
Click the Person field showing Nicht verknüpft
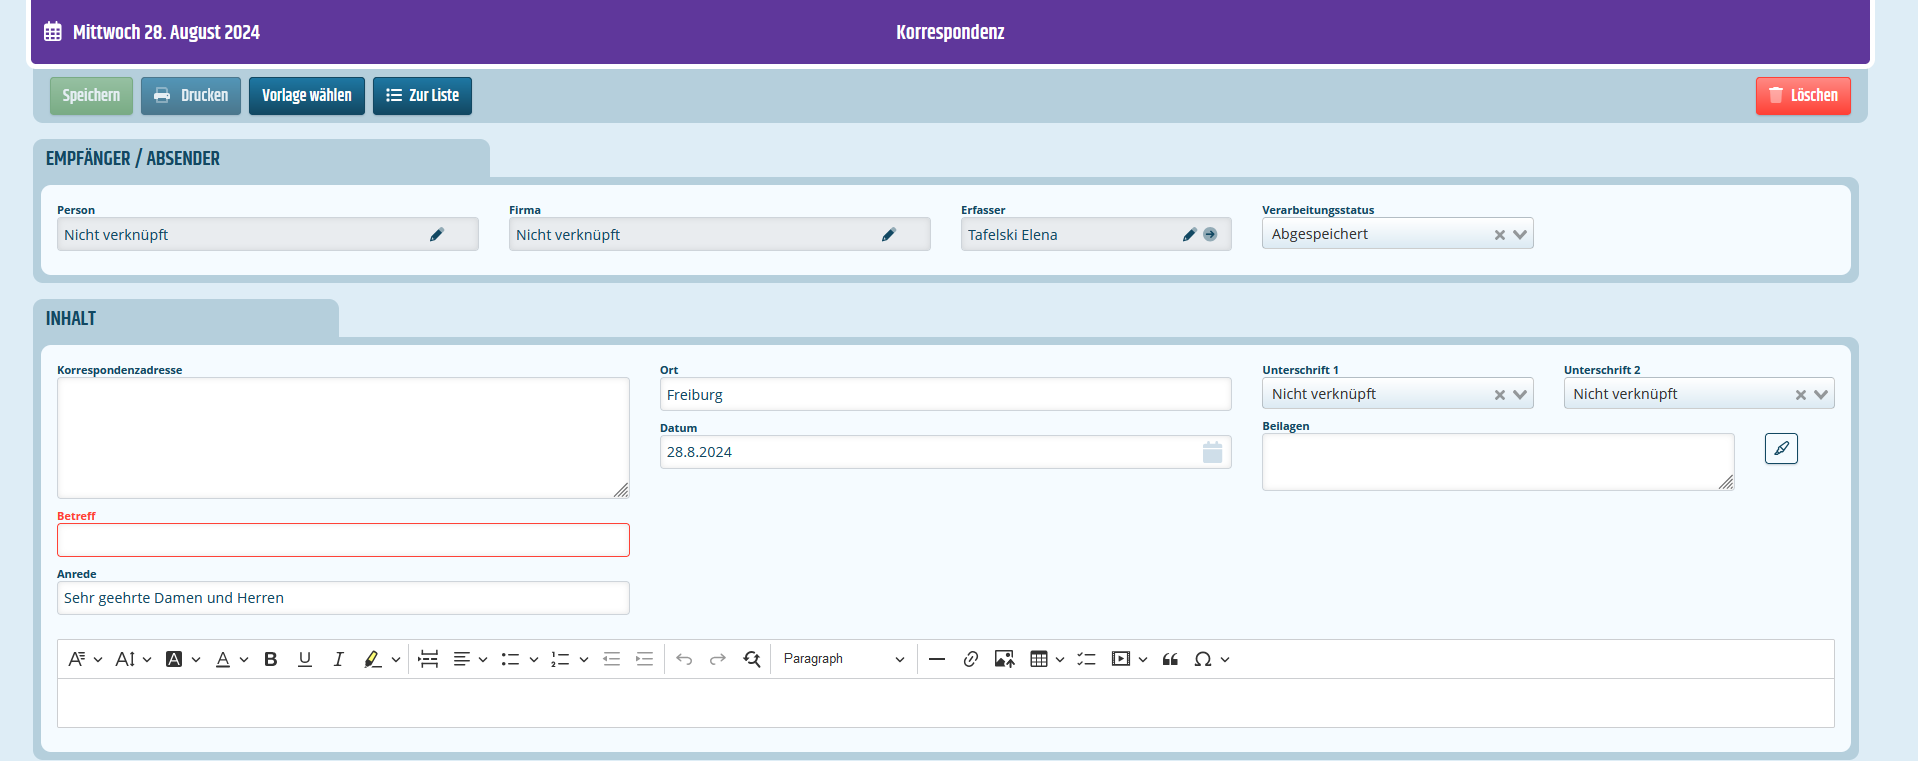267,234
